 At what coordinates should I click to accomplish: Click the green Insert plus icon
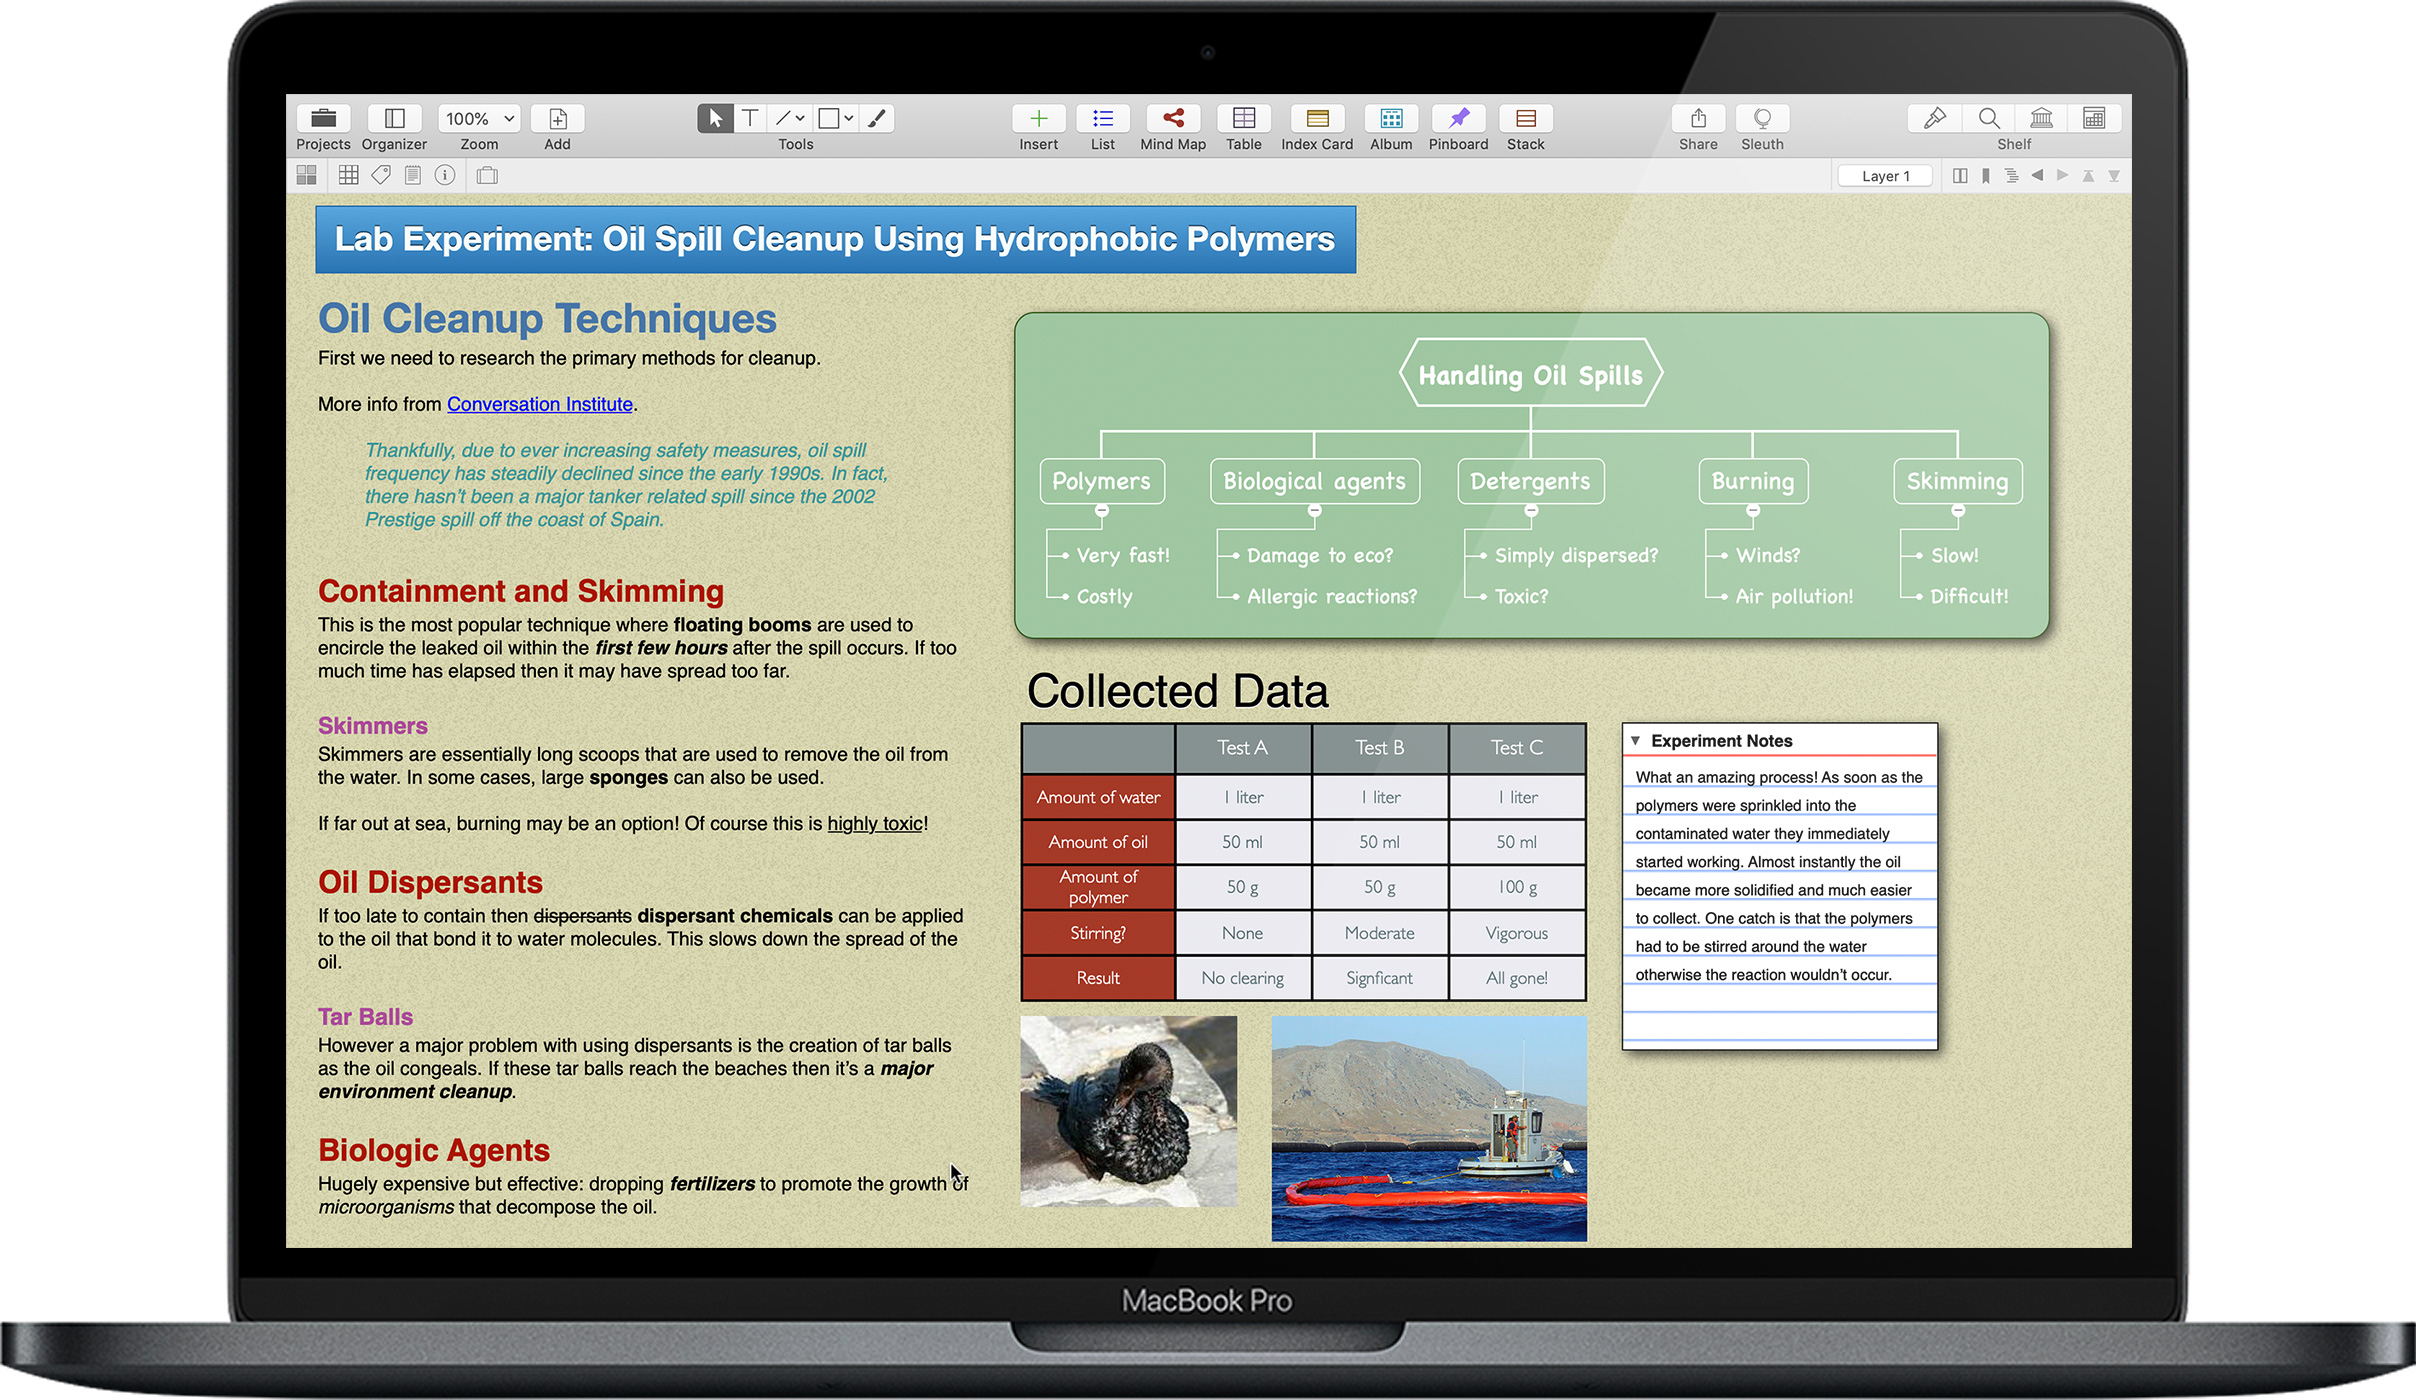(x=1038, y=118)
